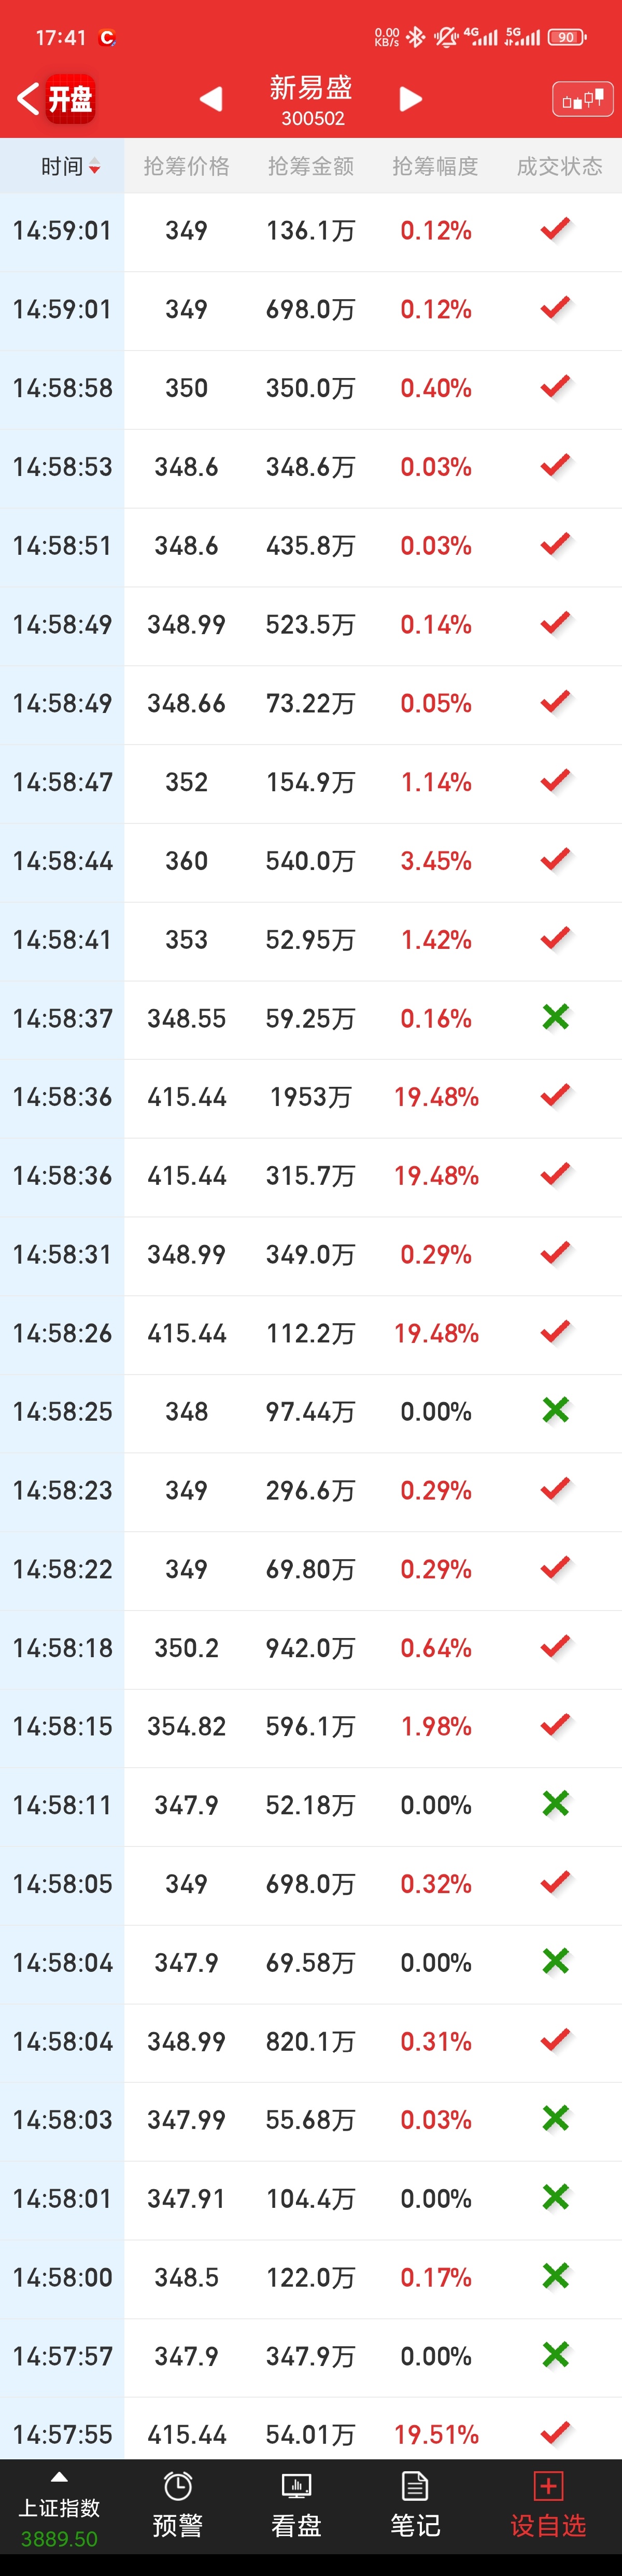
Task: Tap the 抢筹幅度 column header
Action: coord(435,166)
